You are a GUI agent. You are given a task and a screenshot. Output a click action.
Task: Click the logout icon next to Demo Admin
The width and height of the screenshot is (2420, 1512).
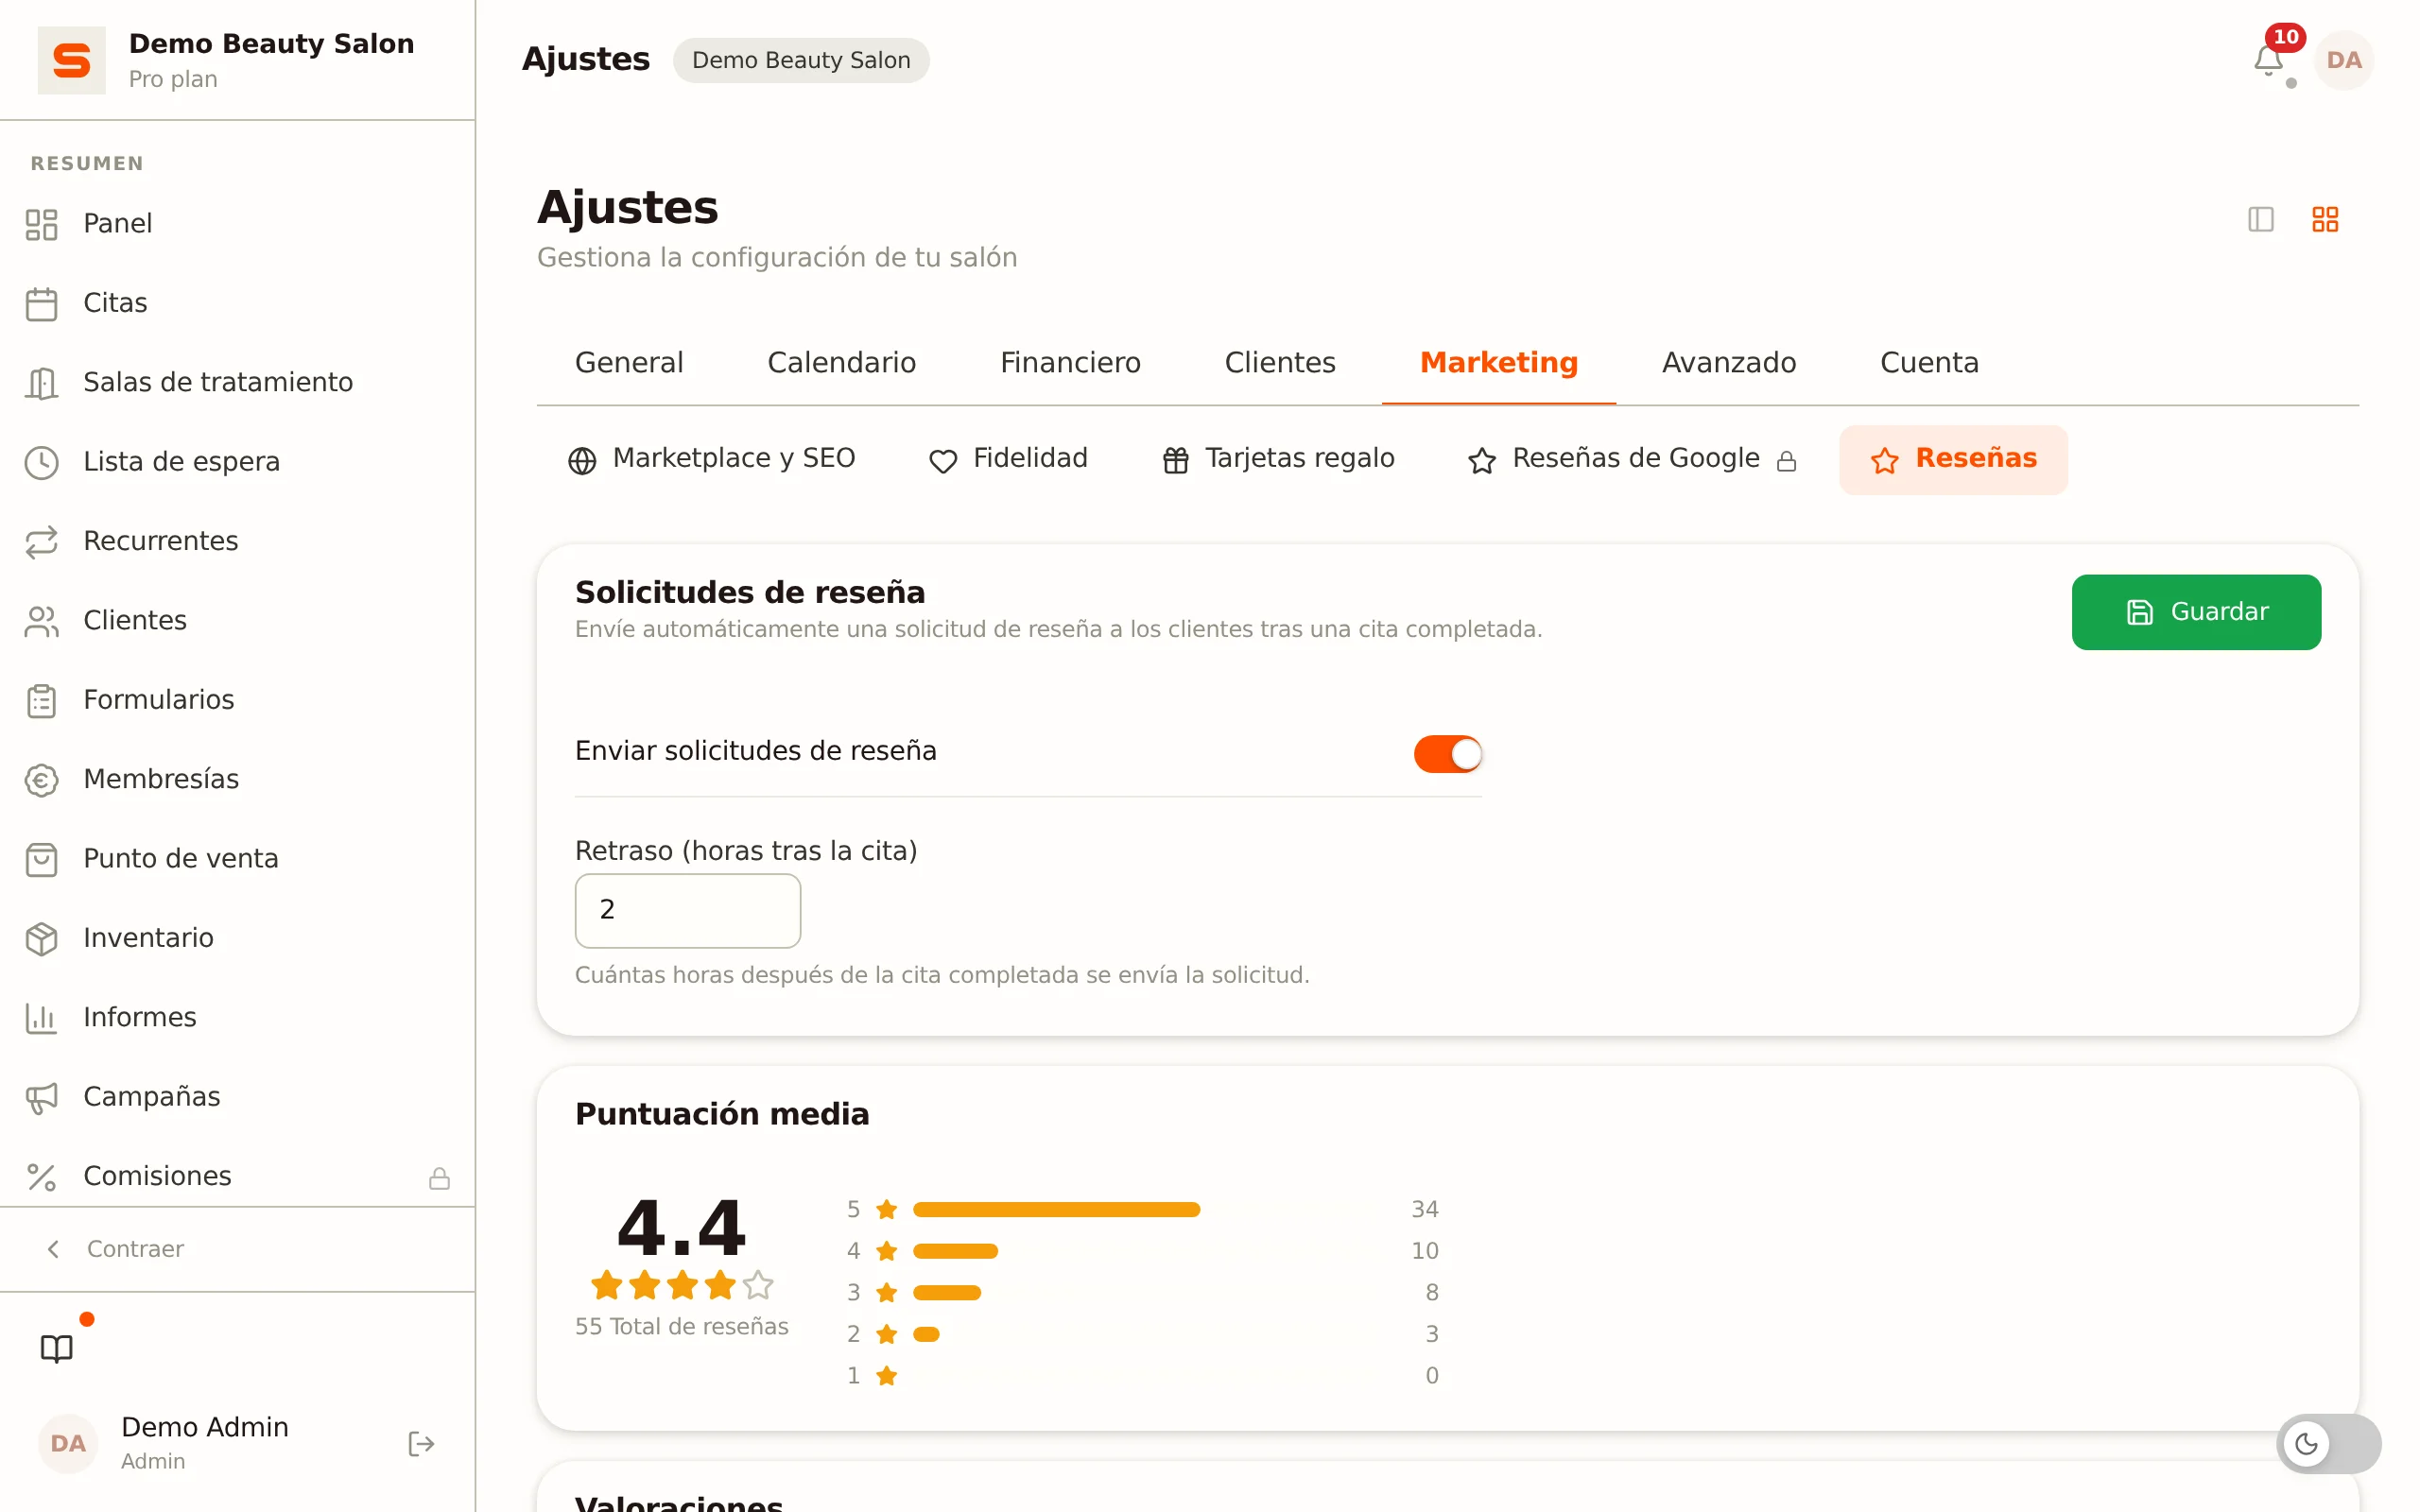(x=421, y=1443)
